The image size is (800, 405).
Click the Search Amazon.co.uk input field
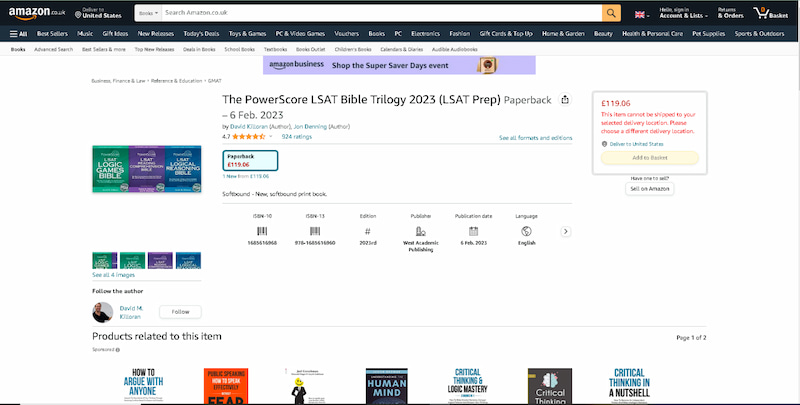(x=382, y=13)
